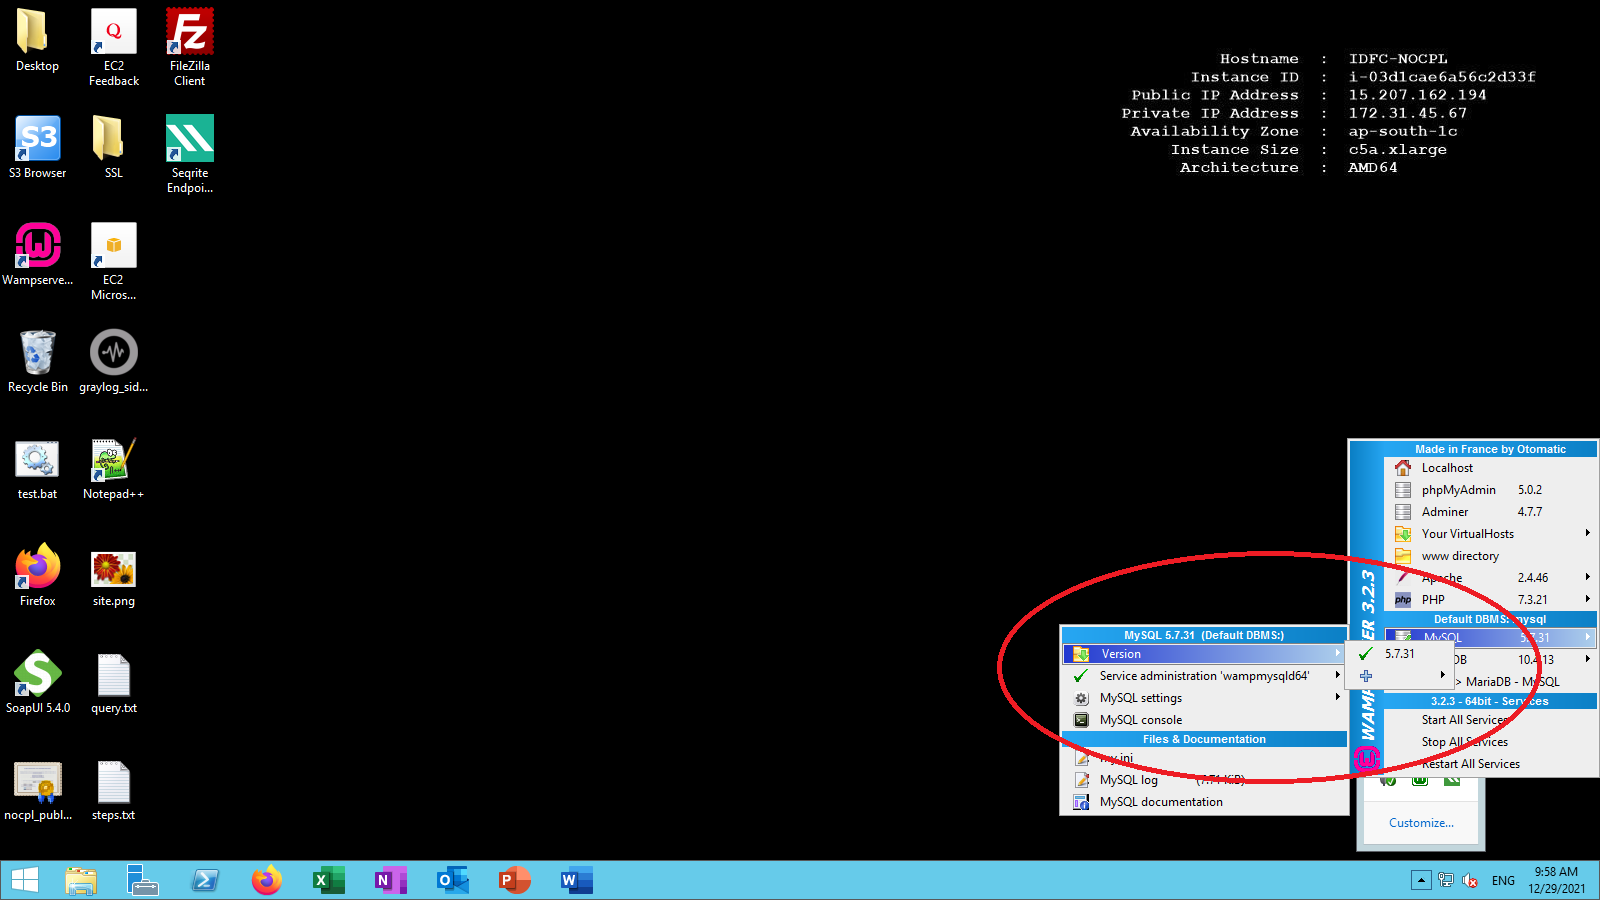Click the Adminer database icon
This screenshot has width=1600, height=900.
pos(1403,512)
